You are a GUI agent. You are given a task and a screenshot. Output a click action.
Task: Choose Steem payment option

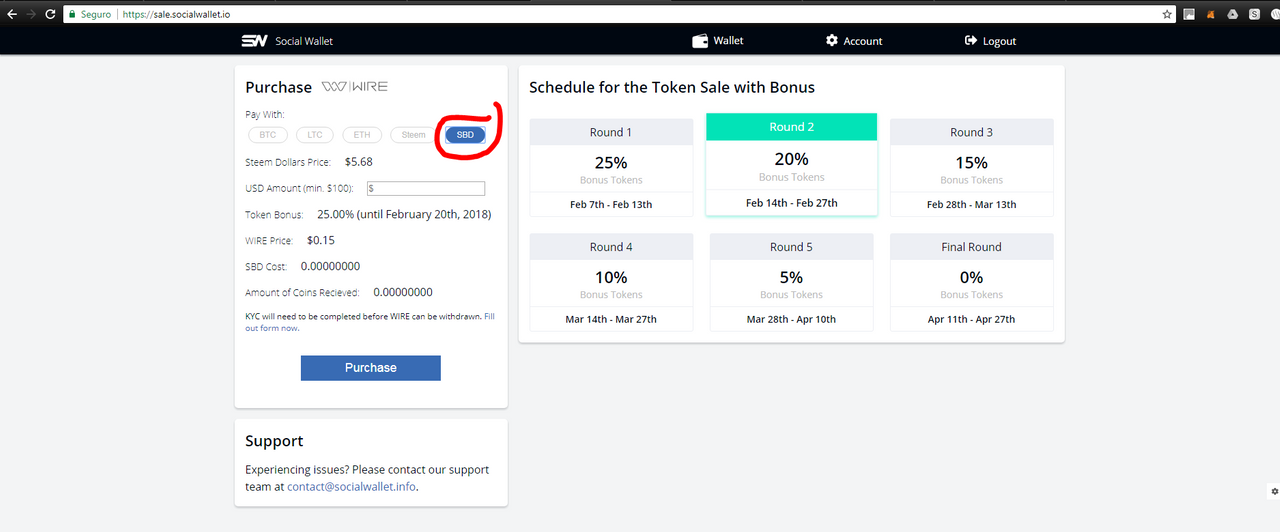(x=413, y=135)
